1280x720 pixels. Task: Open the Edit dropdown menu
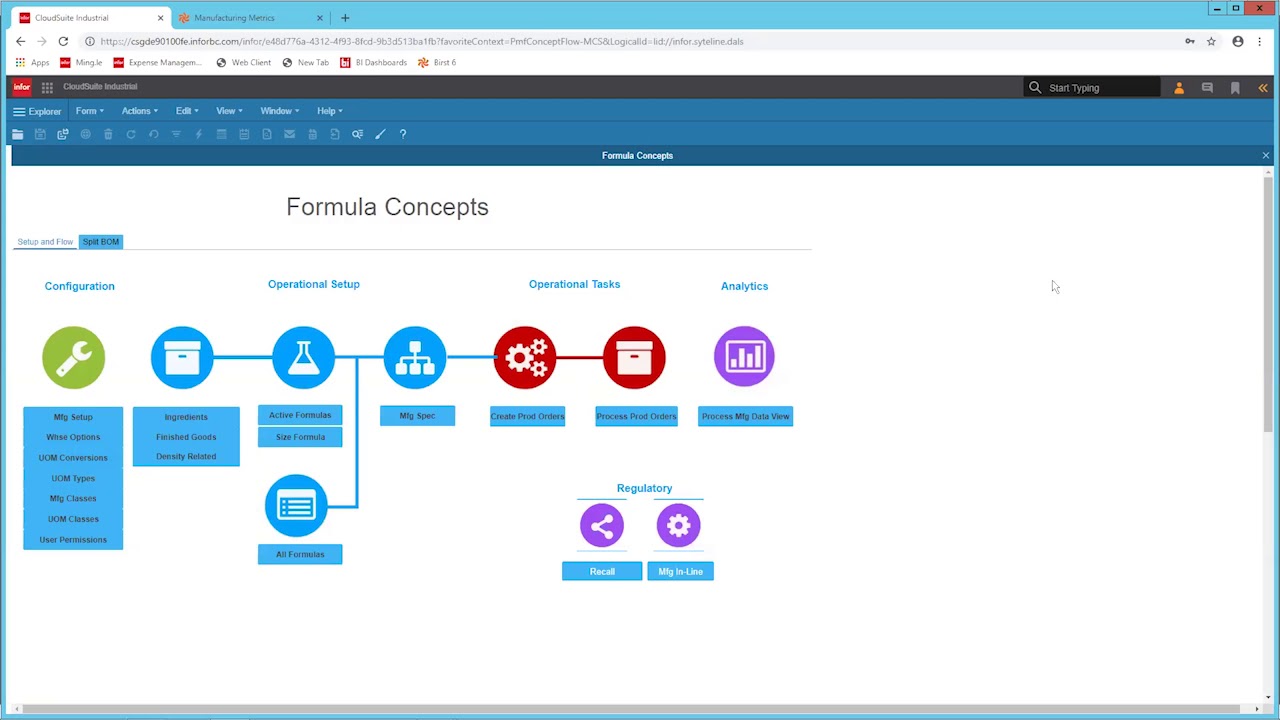click(187, 111)
